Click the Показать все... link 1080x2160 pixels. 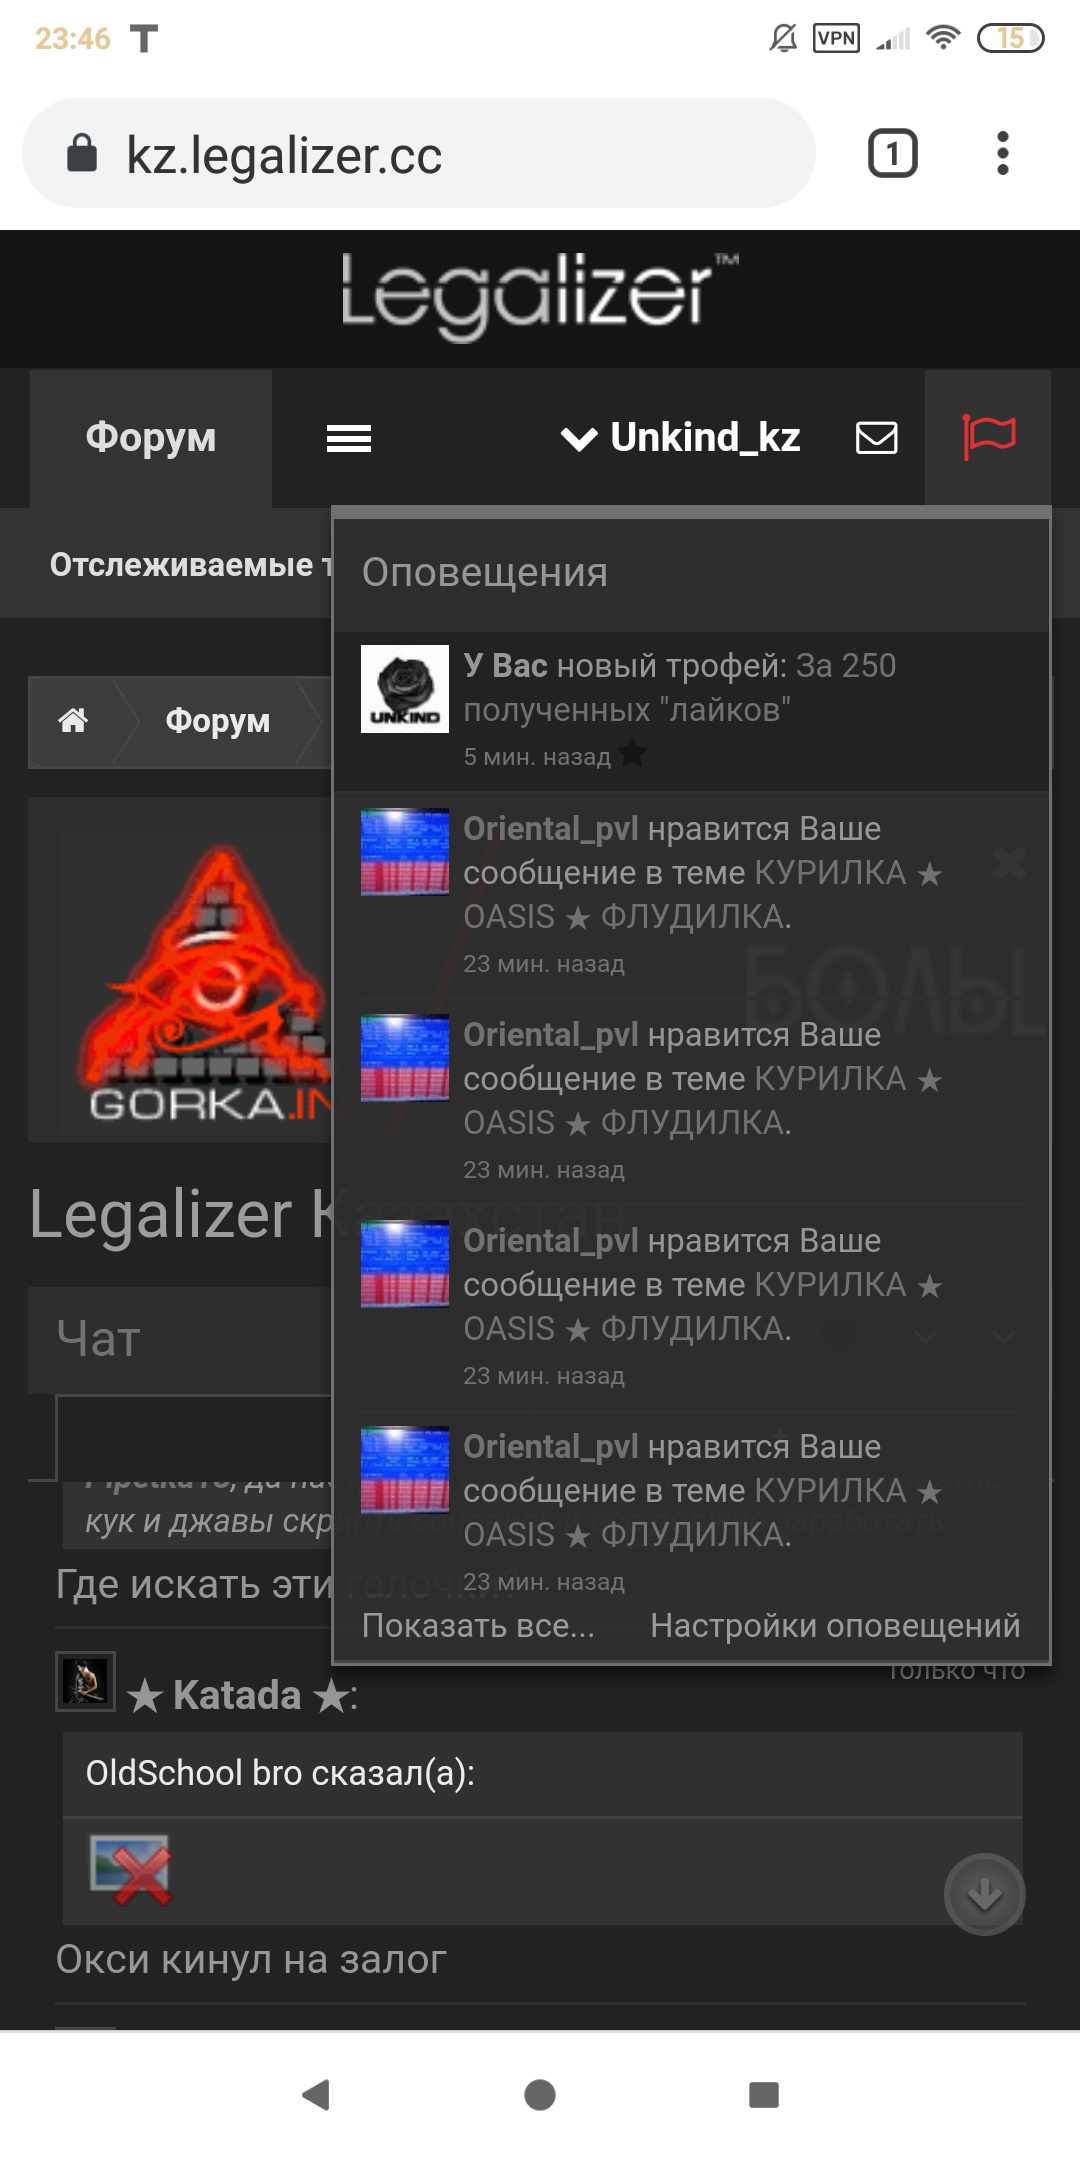pyautogui.click(x=478, y=1626)
